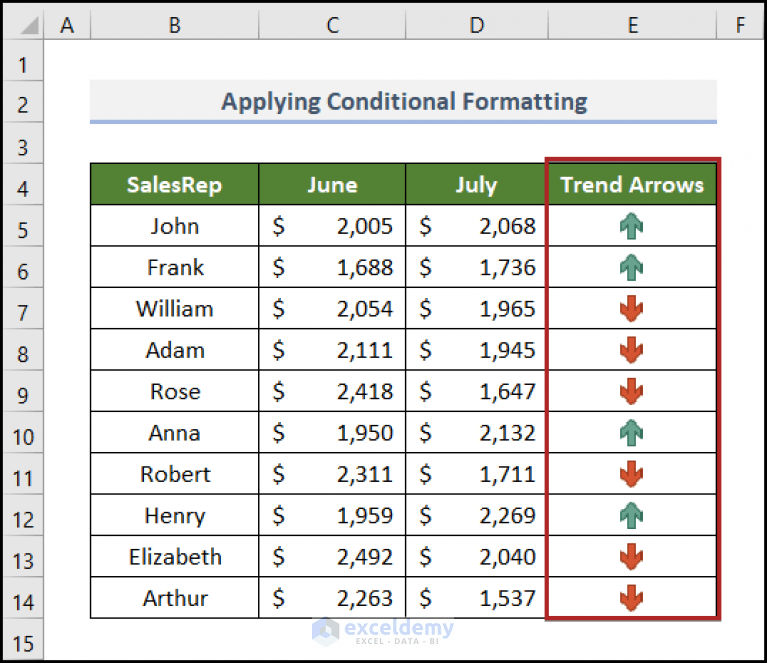Click the cell containing Henry
Viewport: 767px width, 663px height.
pyautogui.click(x=175, y=515)
